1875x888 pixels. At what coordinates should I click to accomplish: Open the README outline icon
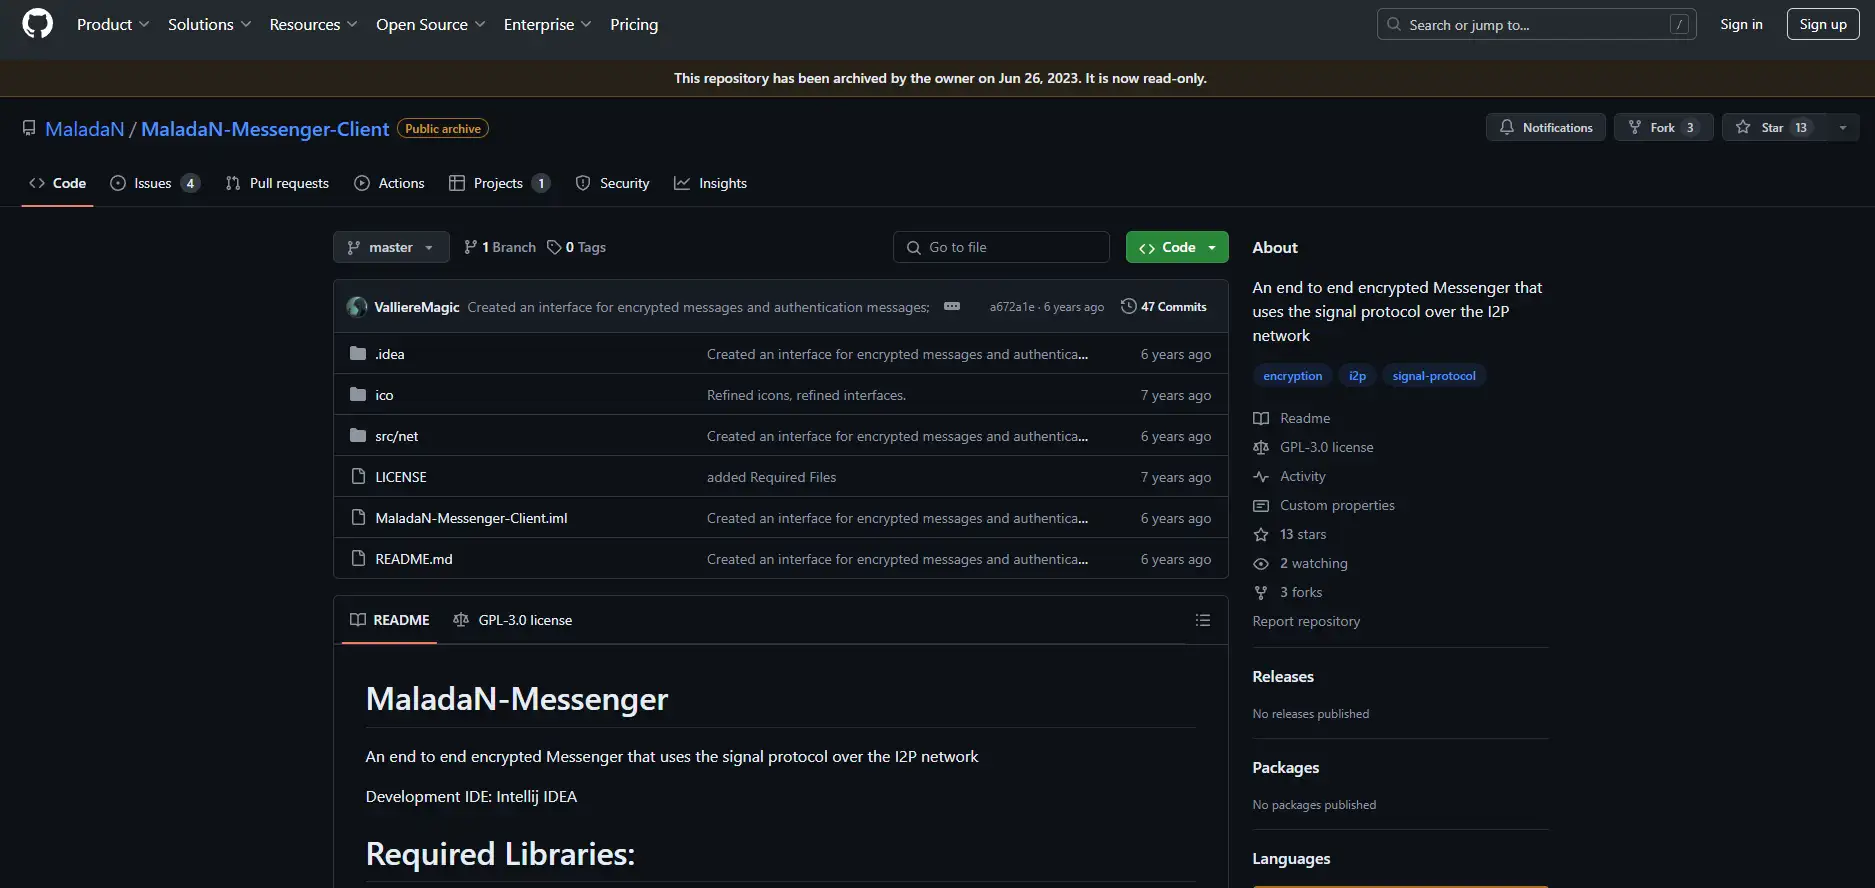(1202, 620)
